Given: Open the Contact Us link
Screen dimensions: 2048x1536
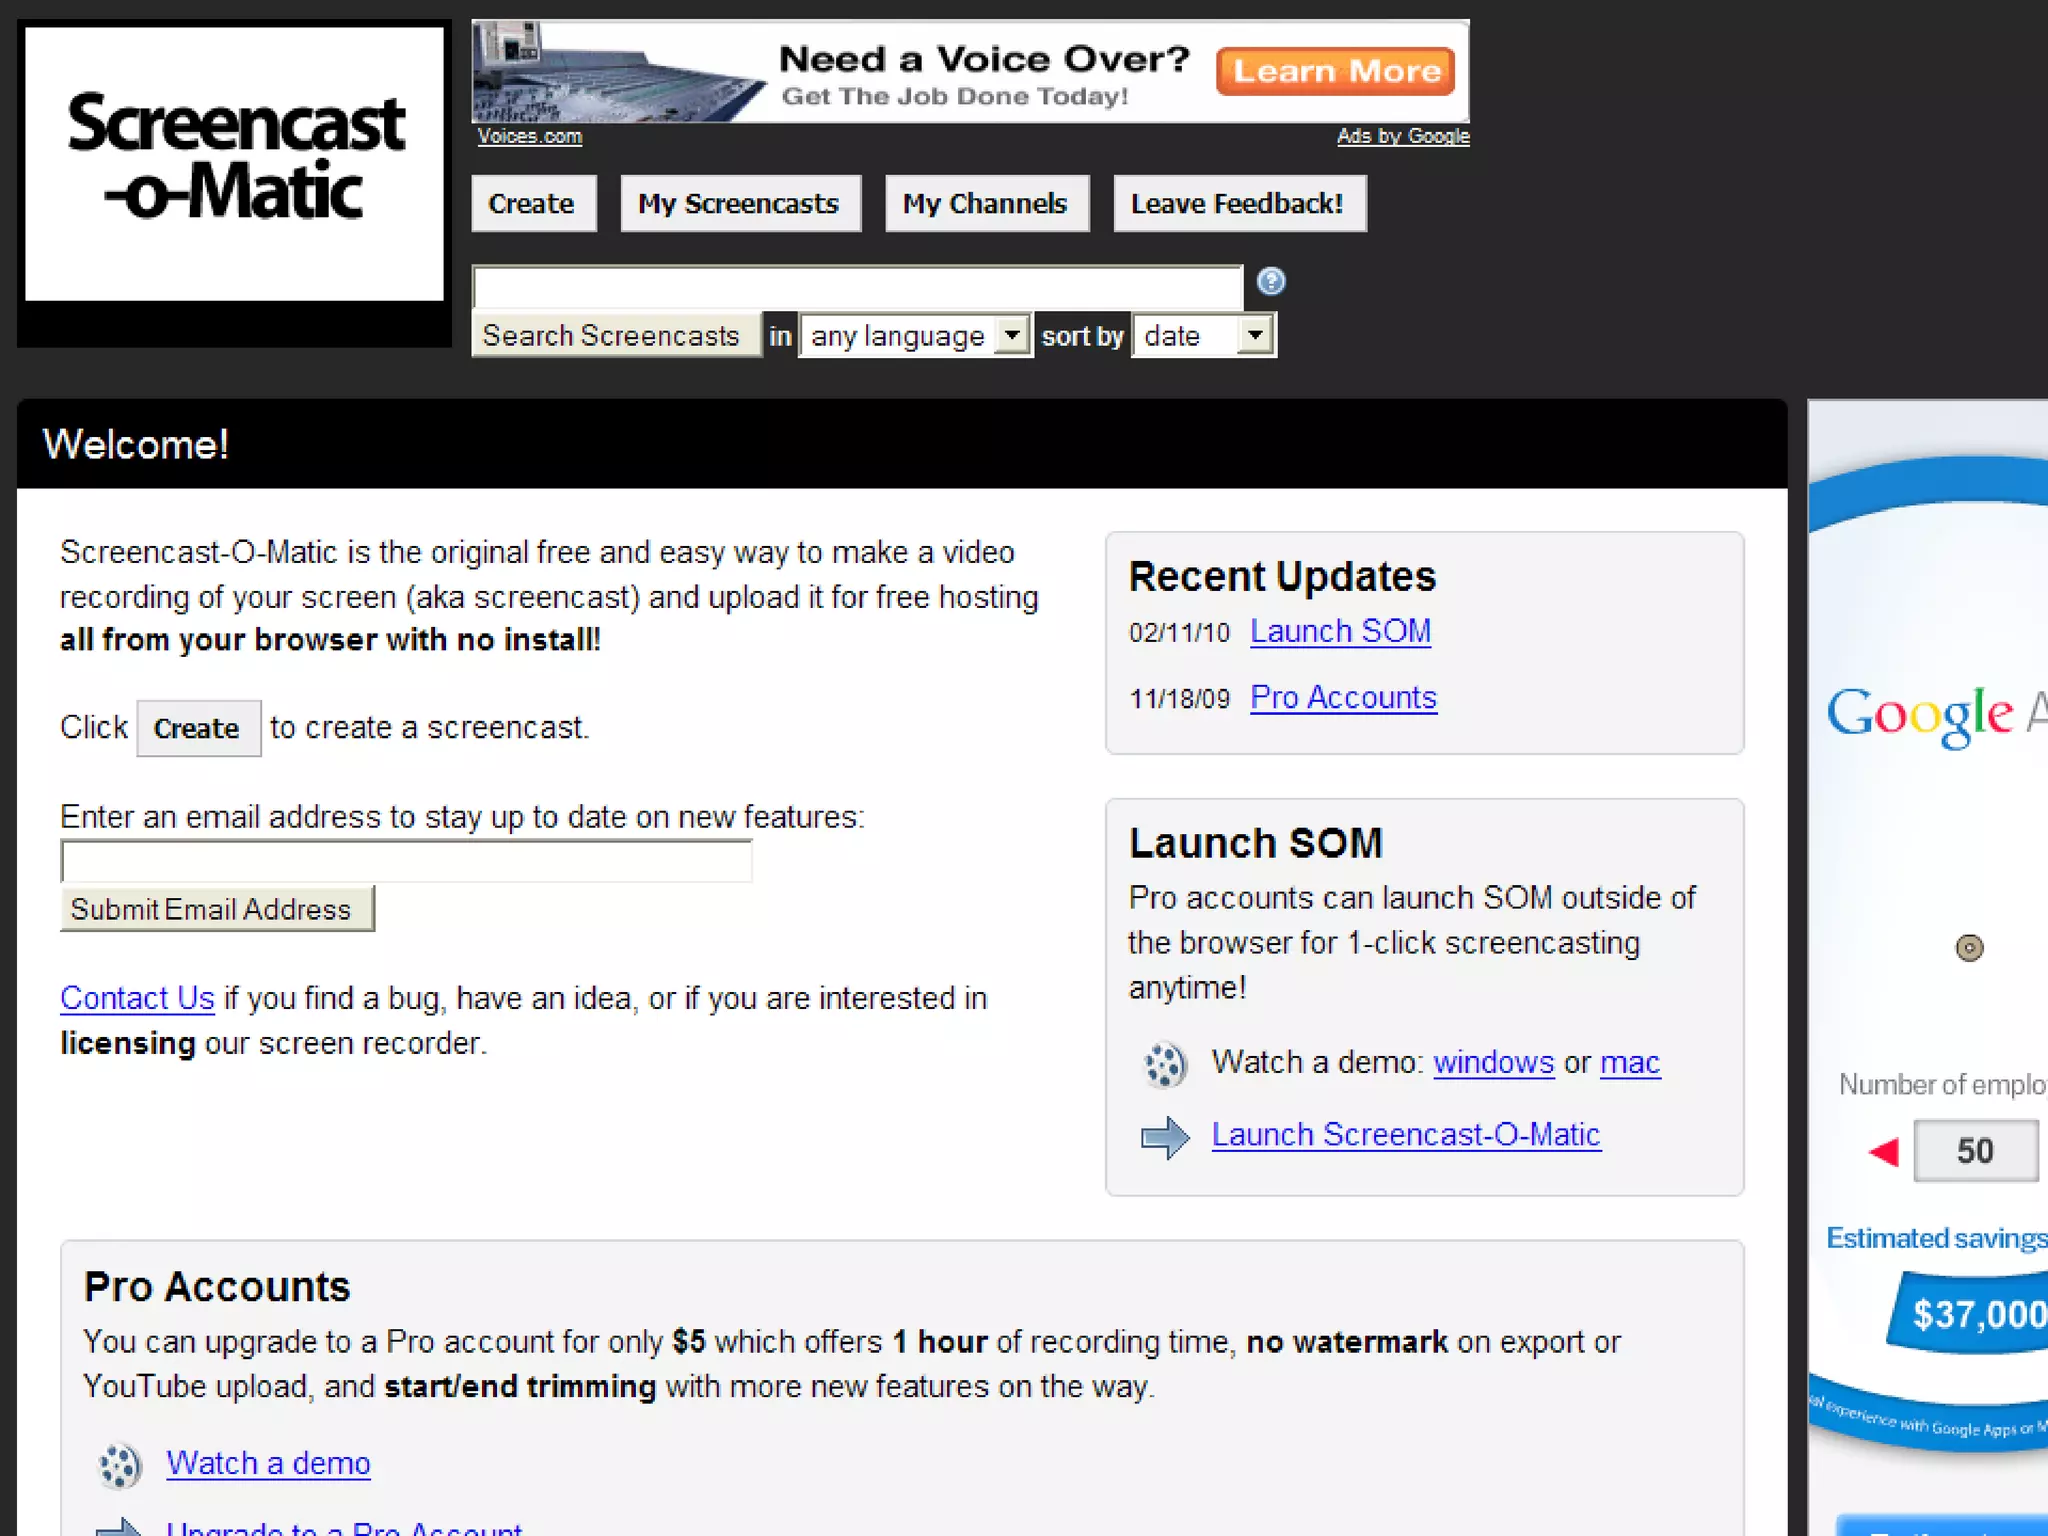Looking at the screenshot, I should pos(137,998).
